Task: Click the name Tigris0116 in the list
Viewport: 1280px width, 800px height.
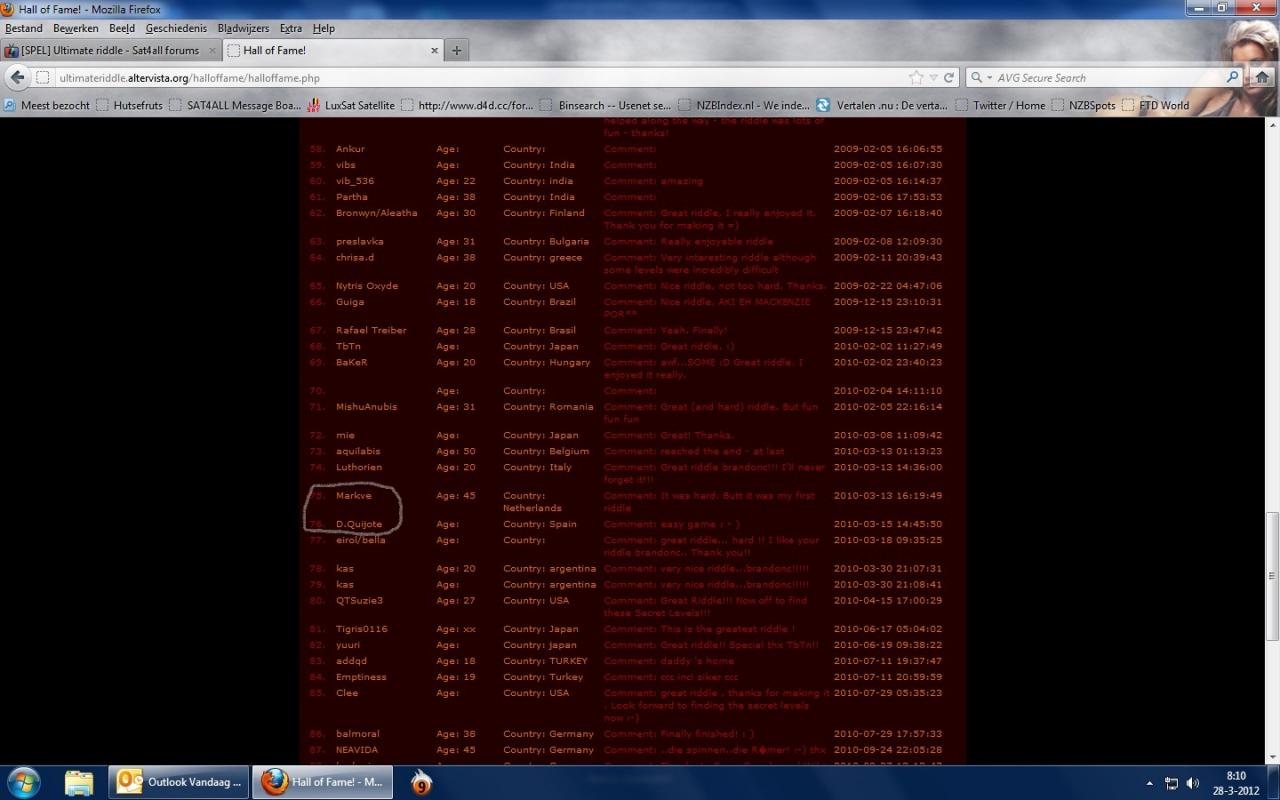Action: [x=361, y=628]
